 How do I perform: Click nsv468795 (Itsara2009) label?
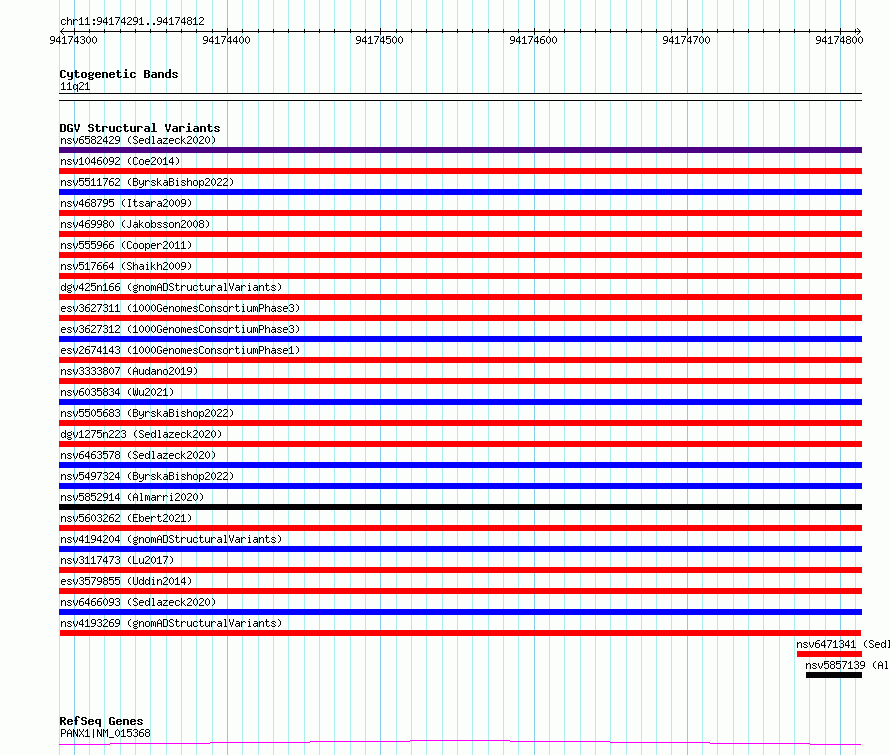pos(126,203)
